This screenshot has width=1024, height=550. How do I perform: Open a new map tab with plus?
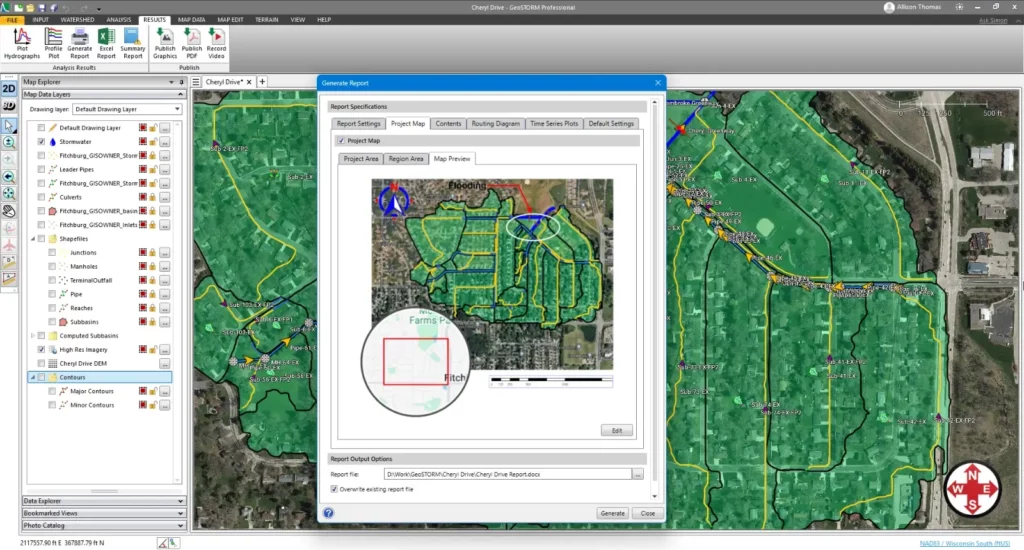263,82
